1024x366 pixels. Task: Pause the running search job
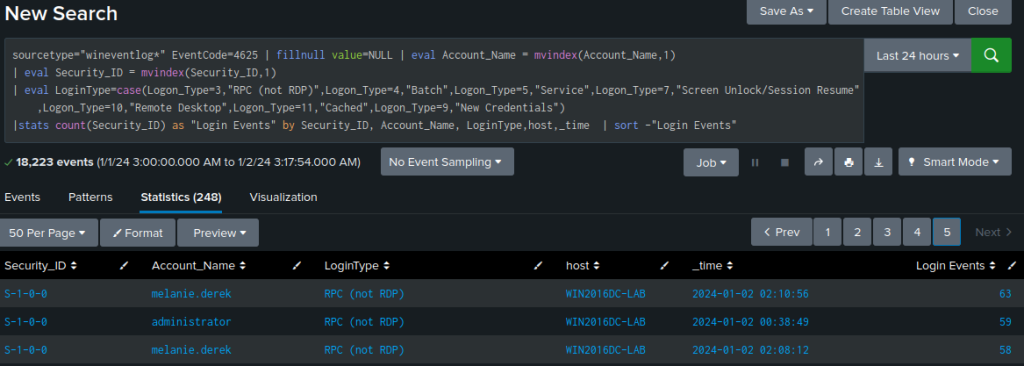click(x=755, y=162)
